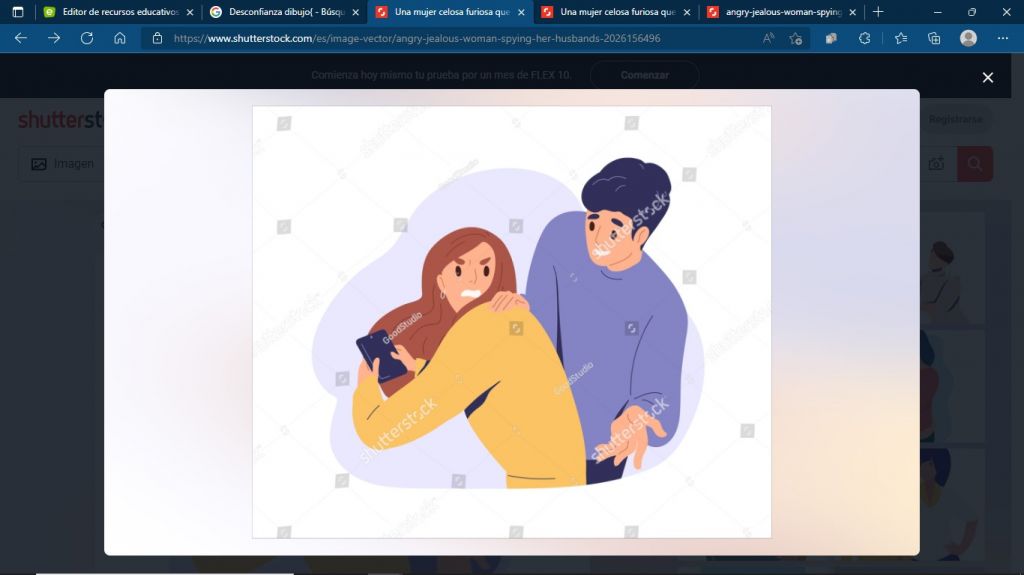Switch to the second Una mujer celosa tab
1024x575 pixels.
pyautogui.click(x=616, y=12)
